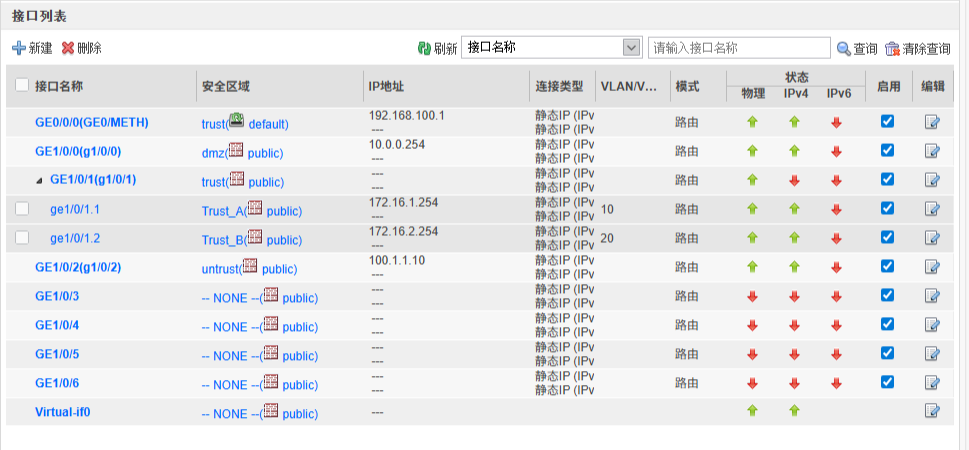
Task: Open the 接口名称 filter dropdown
Action: [x=630, y=48]
